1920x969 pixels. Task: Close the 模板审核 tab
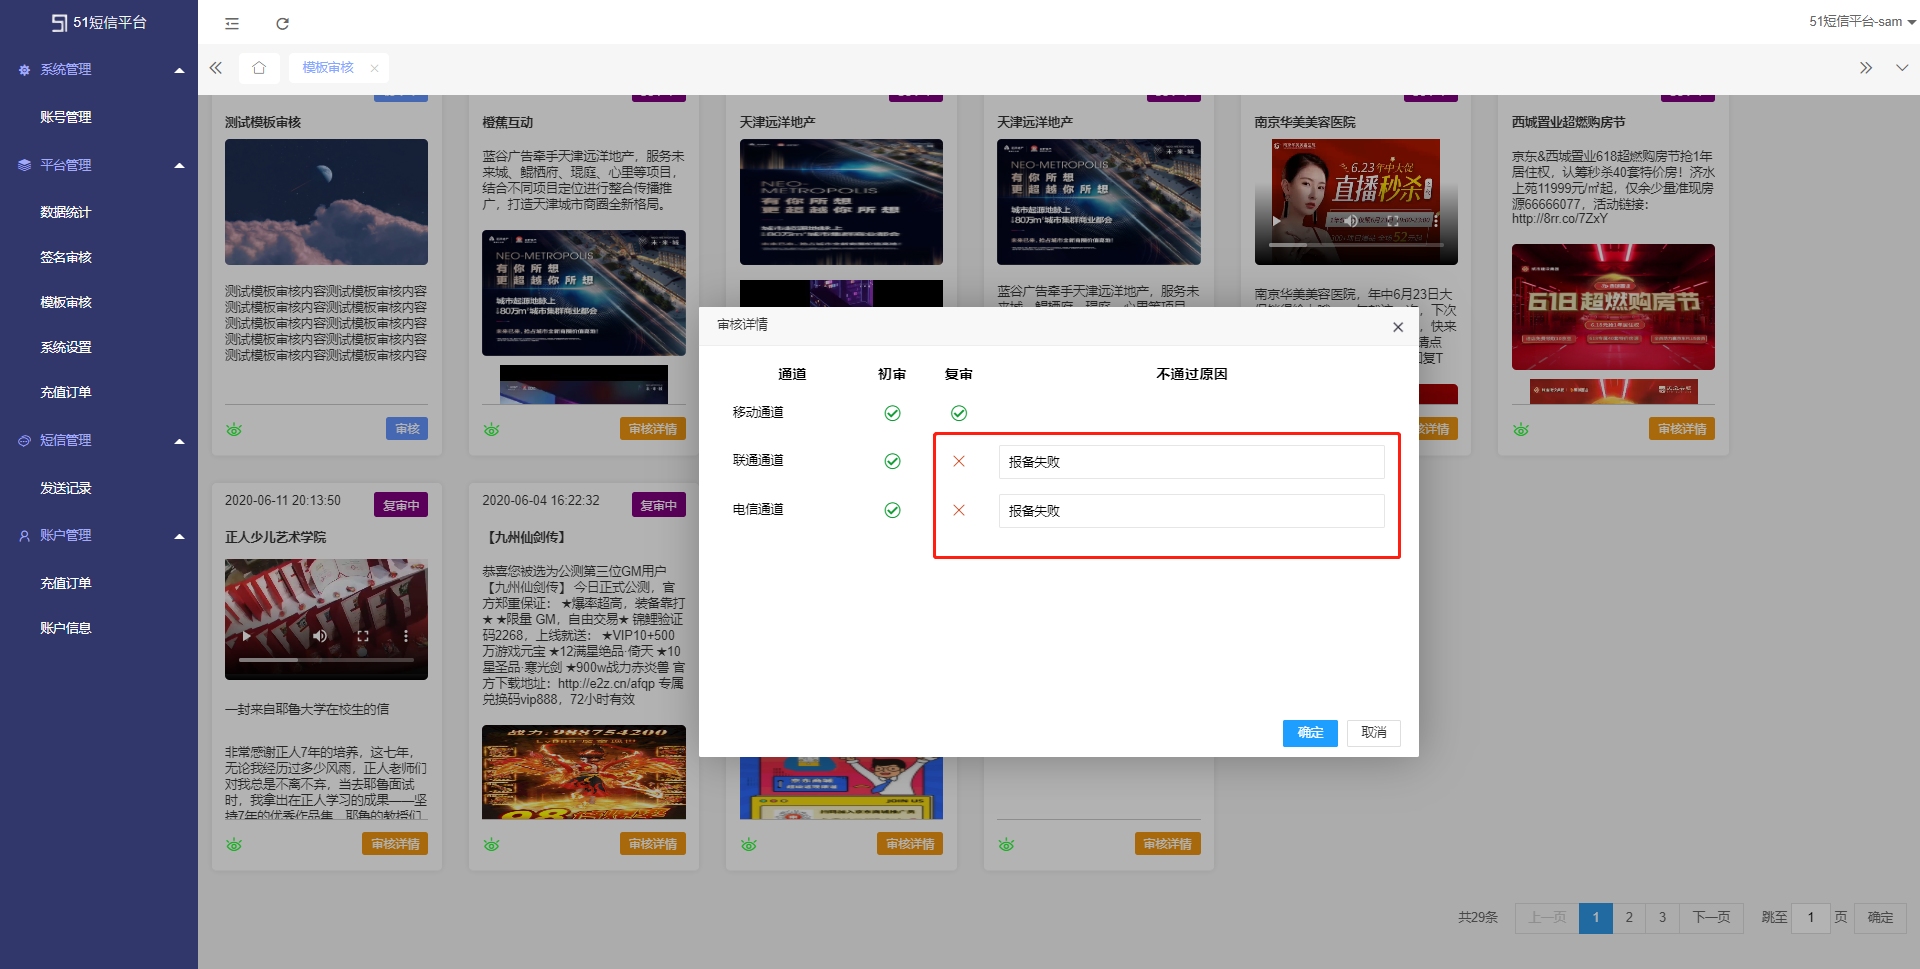click(374, 68)
